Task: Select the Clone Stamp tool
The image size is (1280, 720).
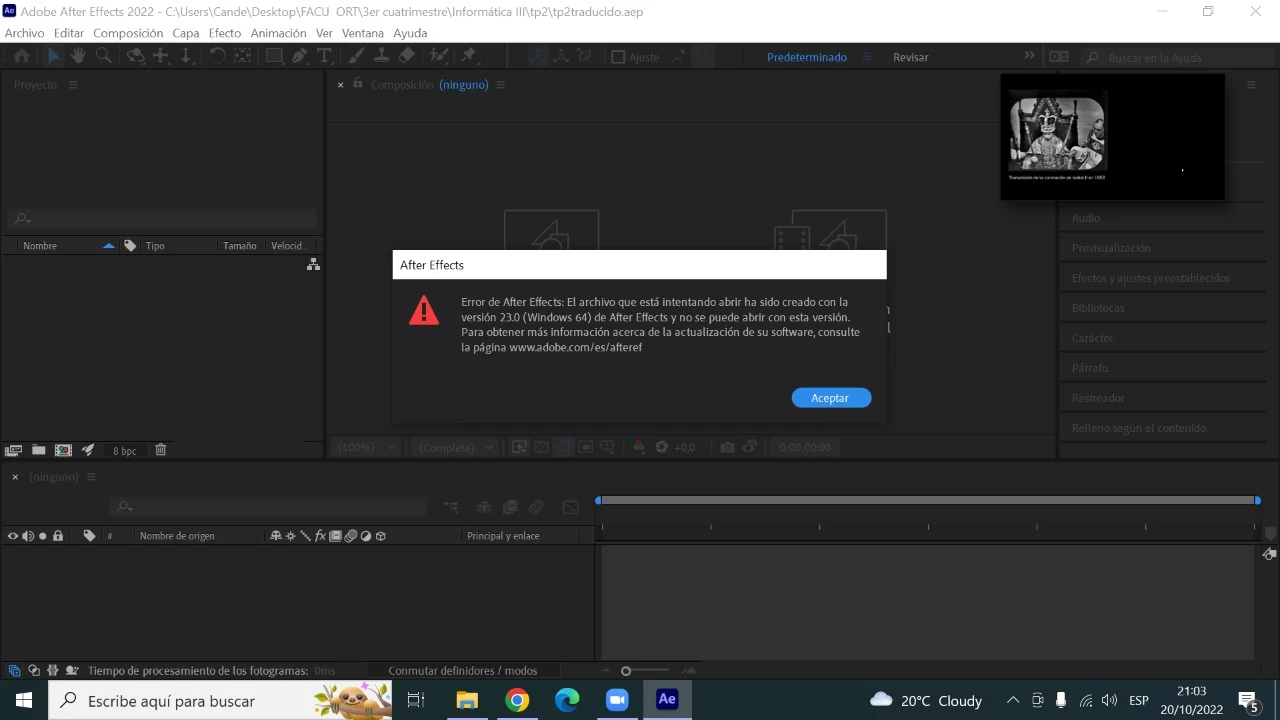Action: [381, 56]
